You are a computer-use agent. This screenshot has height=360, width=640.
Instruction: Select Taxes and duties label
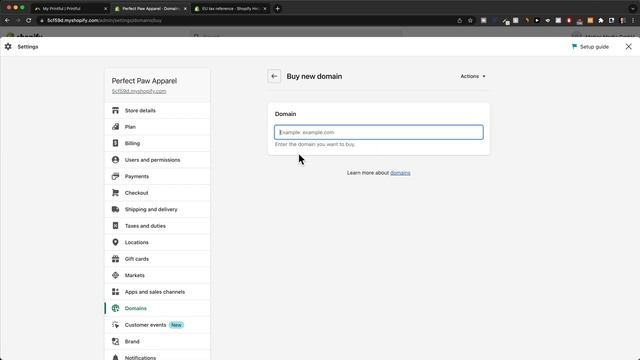click(145, 226)
